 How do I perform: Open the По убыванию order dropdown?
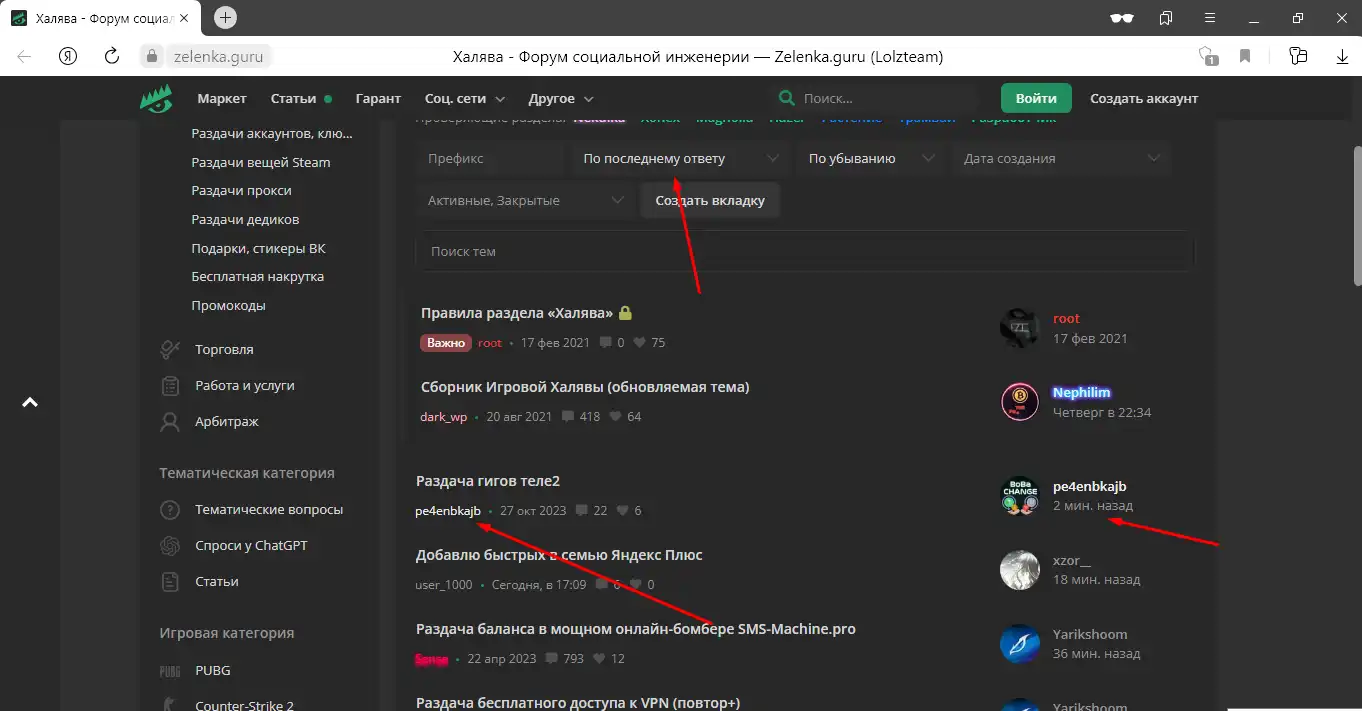[x=870, y=158]
